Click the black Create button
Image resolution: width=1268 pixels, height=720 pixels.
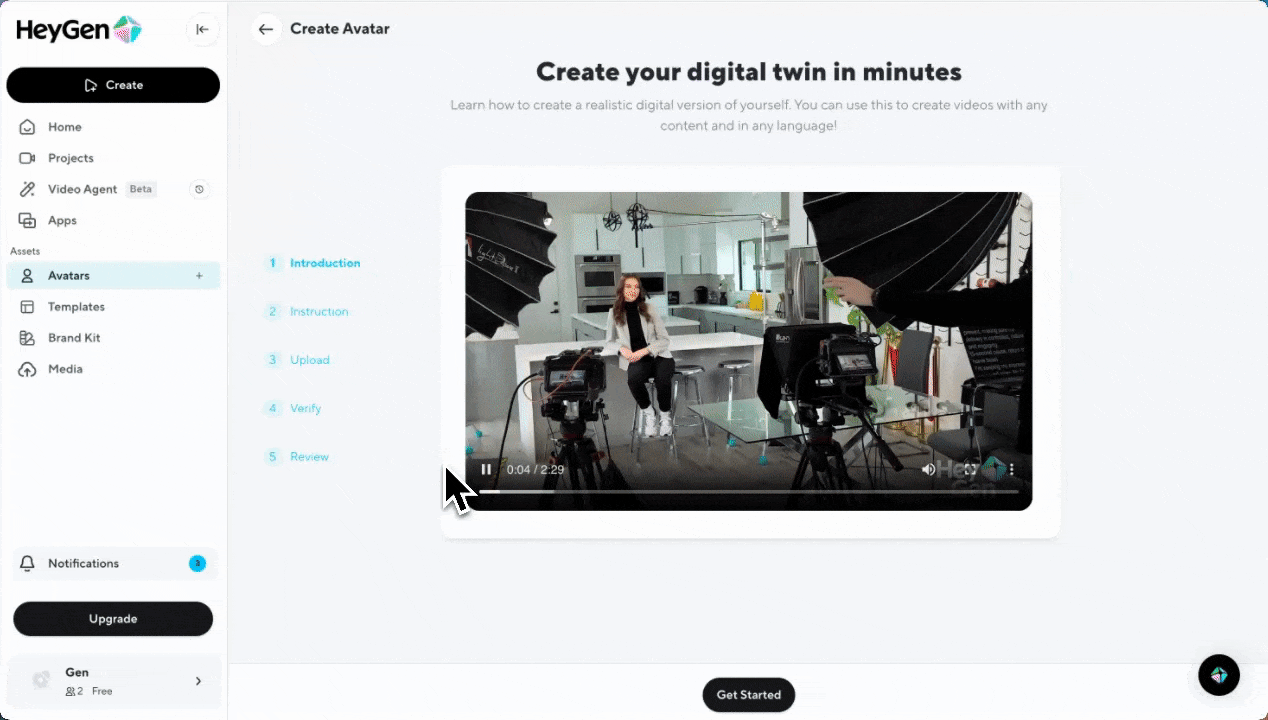point(113,85)
